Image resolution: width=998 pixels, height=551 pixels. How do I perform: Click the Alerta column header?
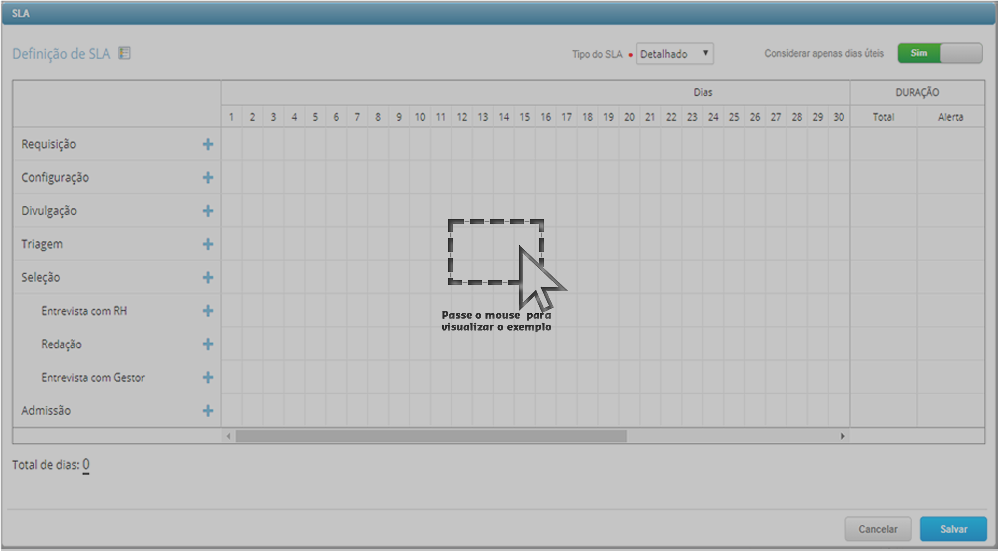(950, 117)
